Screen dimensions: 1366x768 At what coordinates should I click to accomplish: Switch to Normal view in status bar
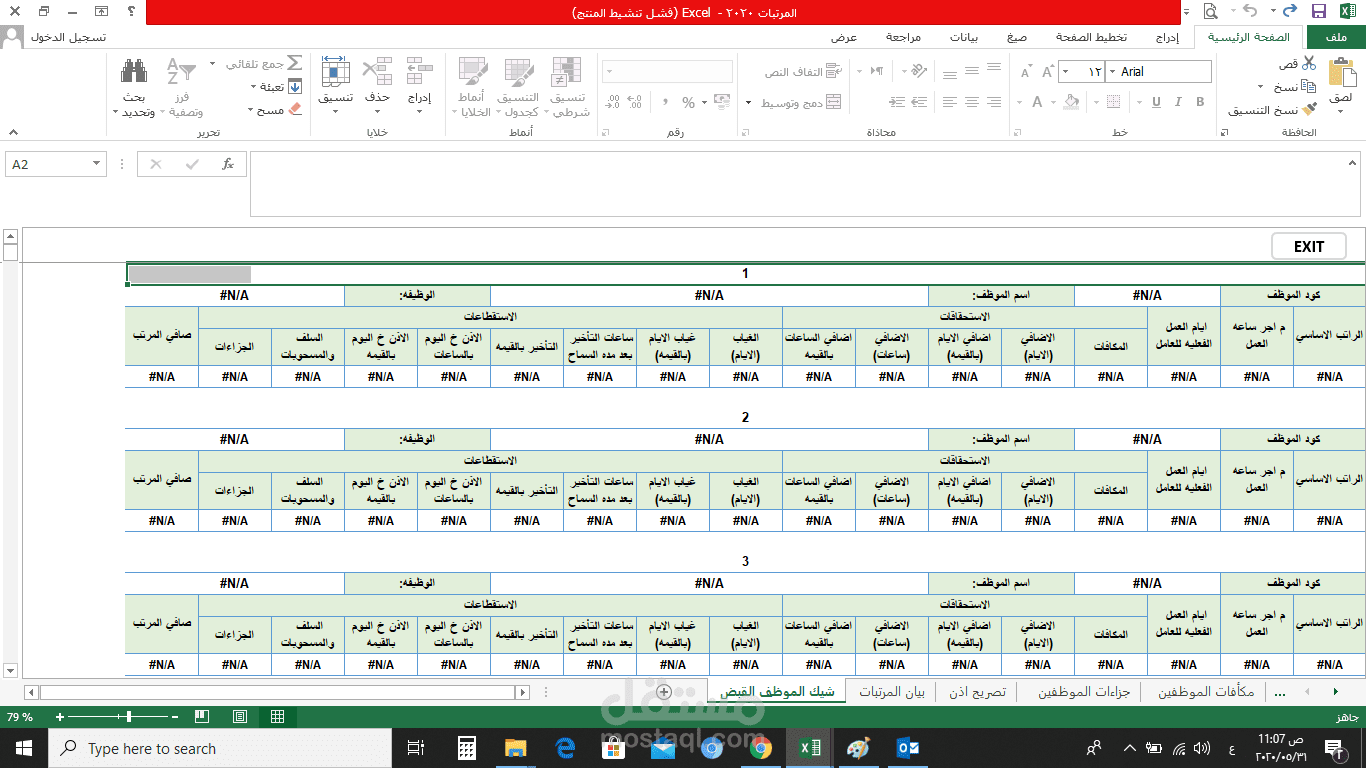click(x=277, y=717)
